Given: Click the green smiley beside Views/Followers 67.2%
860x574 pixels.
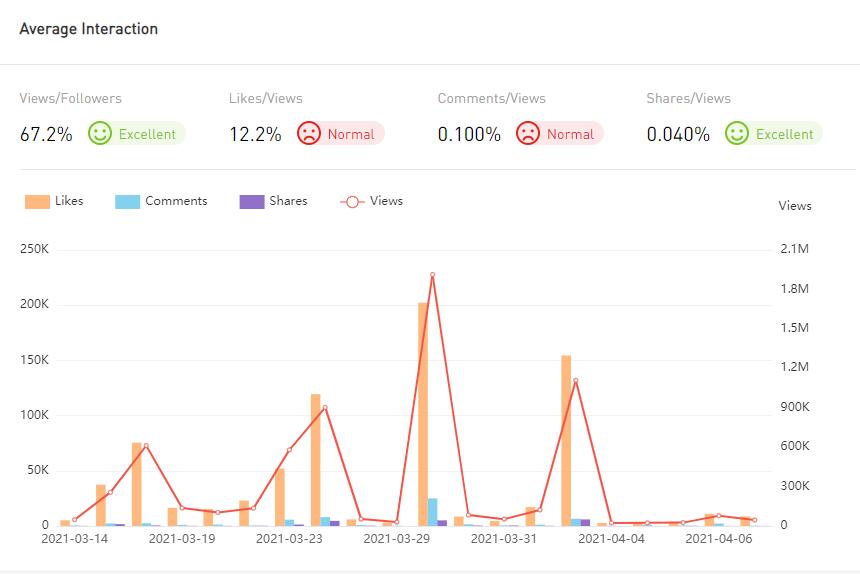Looking at the screenshot, I should 99,133.
